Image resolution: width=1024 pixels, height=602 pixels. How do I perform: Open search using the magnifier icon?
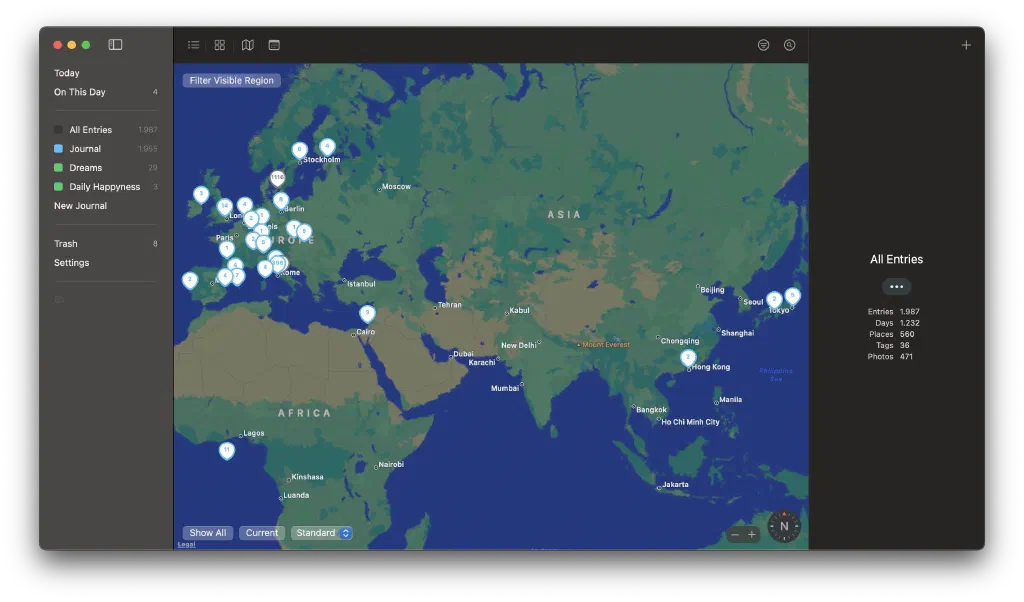pos(789,44)
